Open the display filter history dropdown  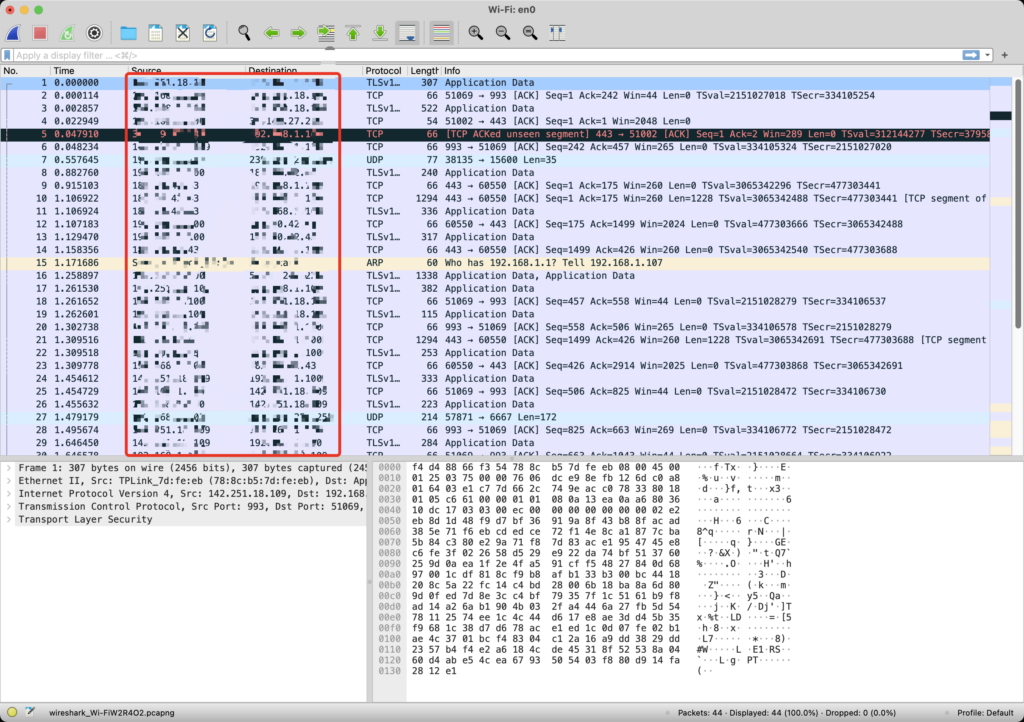(989, 55)
